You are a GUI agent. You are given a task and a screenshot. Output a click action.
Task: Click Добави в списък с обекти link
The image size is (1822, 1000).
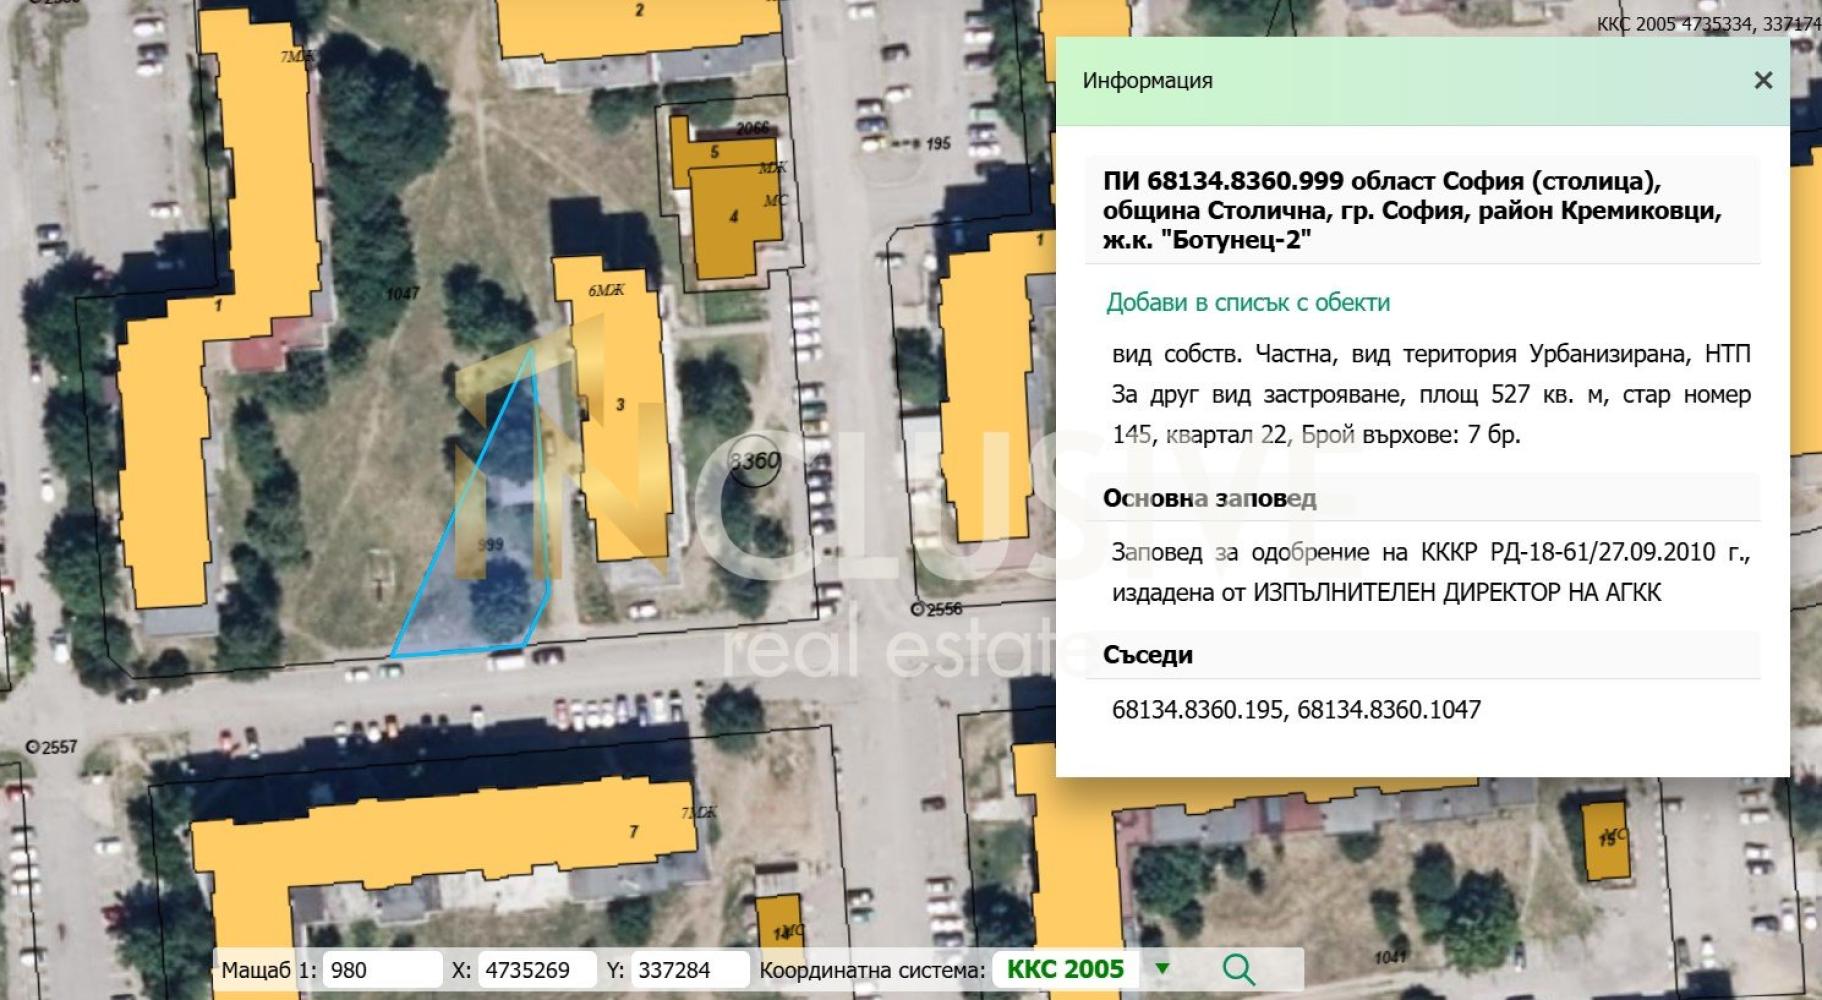click(1248, 302)
